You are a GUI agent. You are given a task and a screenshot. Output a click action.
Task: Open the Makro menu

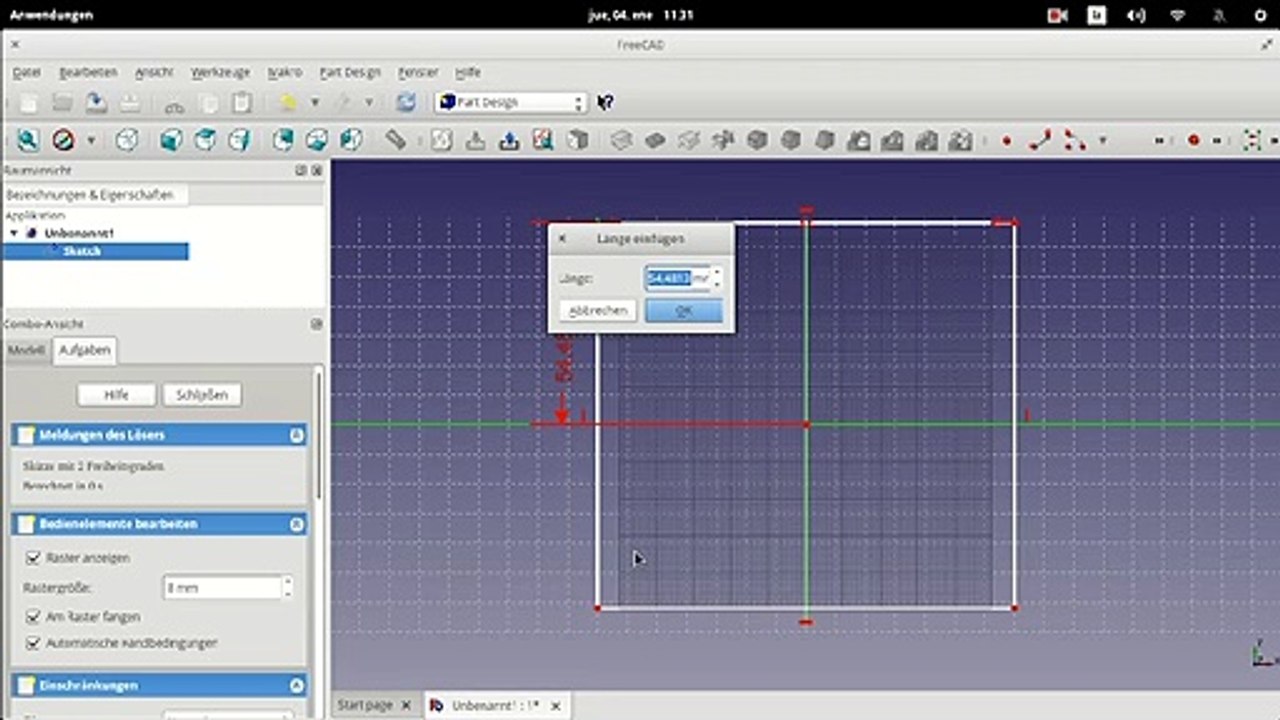284,72
